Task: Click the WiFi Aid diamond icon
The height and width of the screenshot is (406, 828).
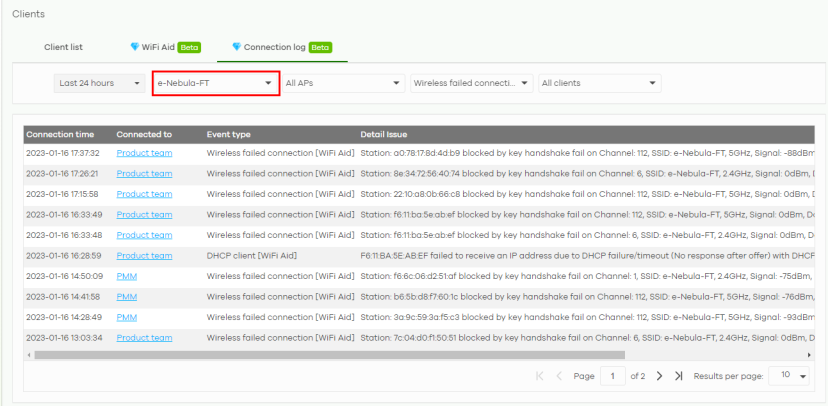Action: coord(135,47)
